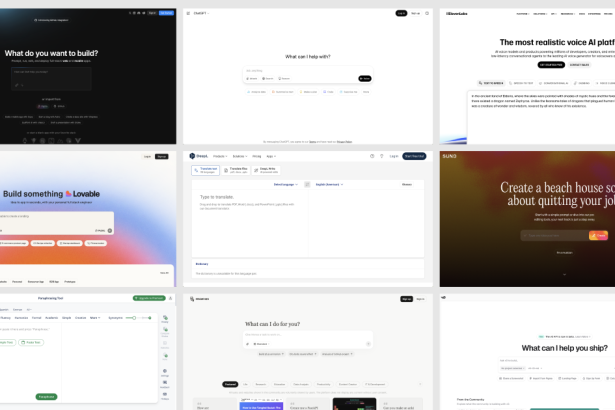Viewport: 615px width, 410px height.
Task: Swap languages in the DeepL translator
Action: click(x=307, y=184)
